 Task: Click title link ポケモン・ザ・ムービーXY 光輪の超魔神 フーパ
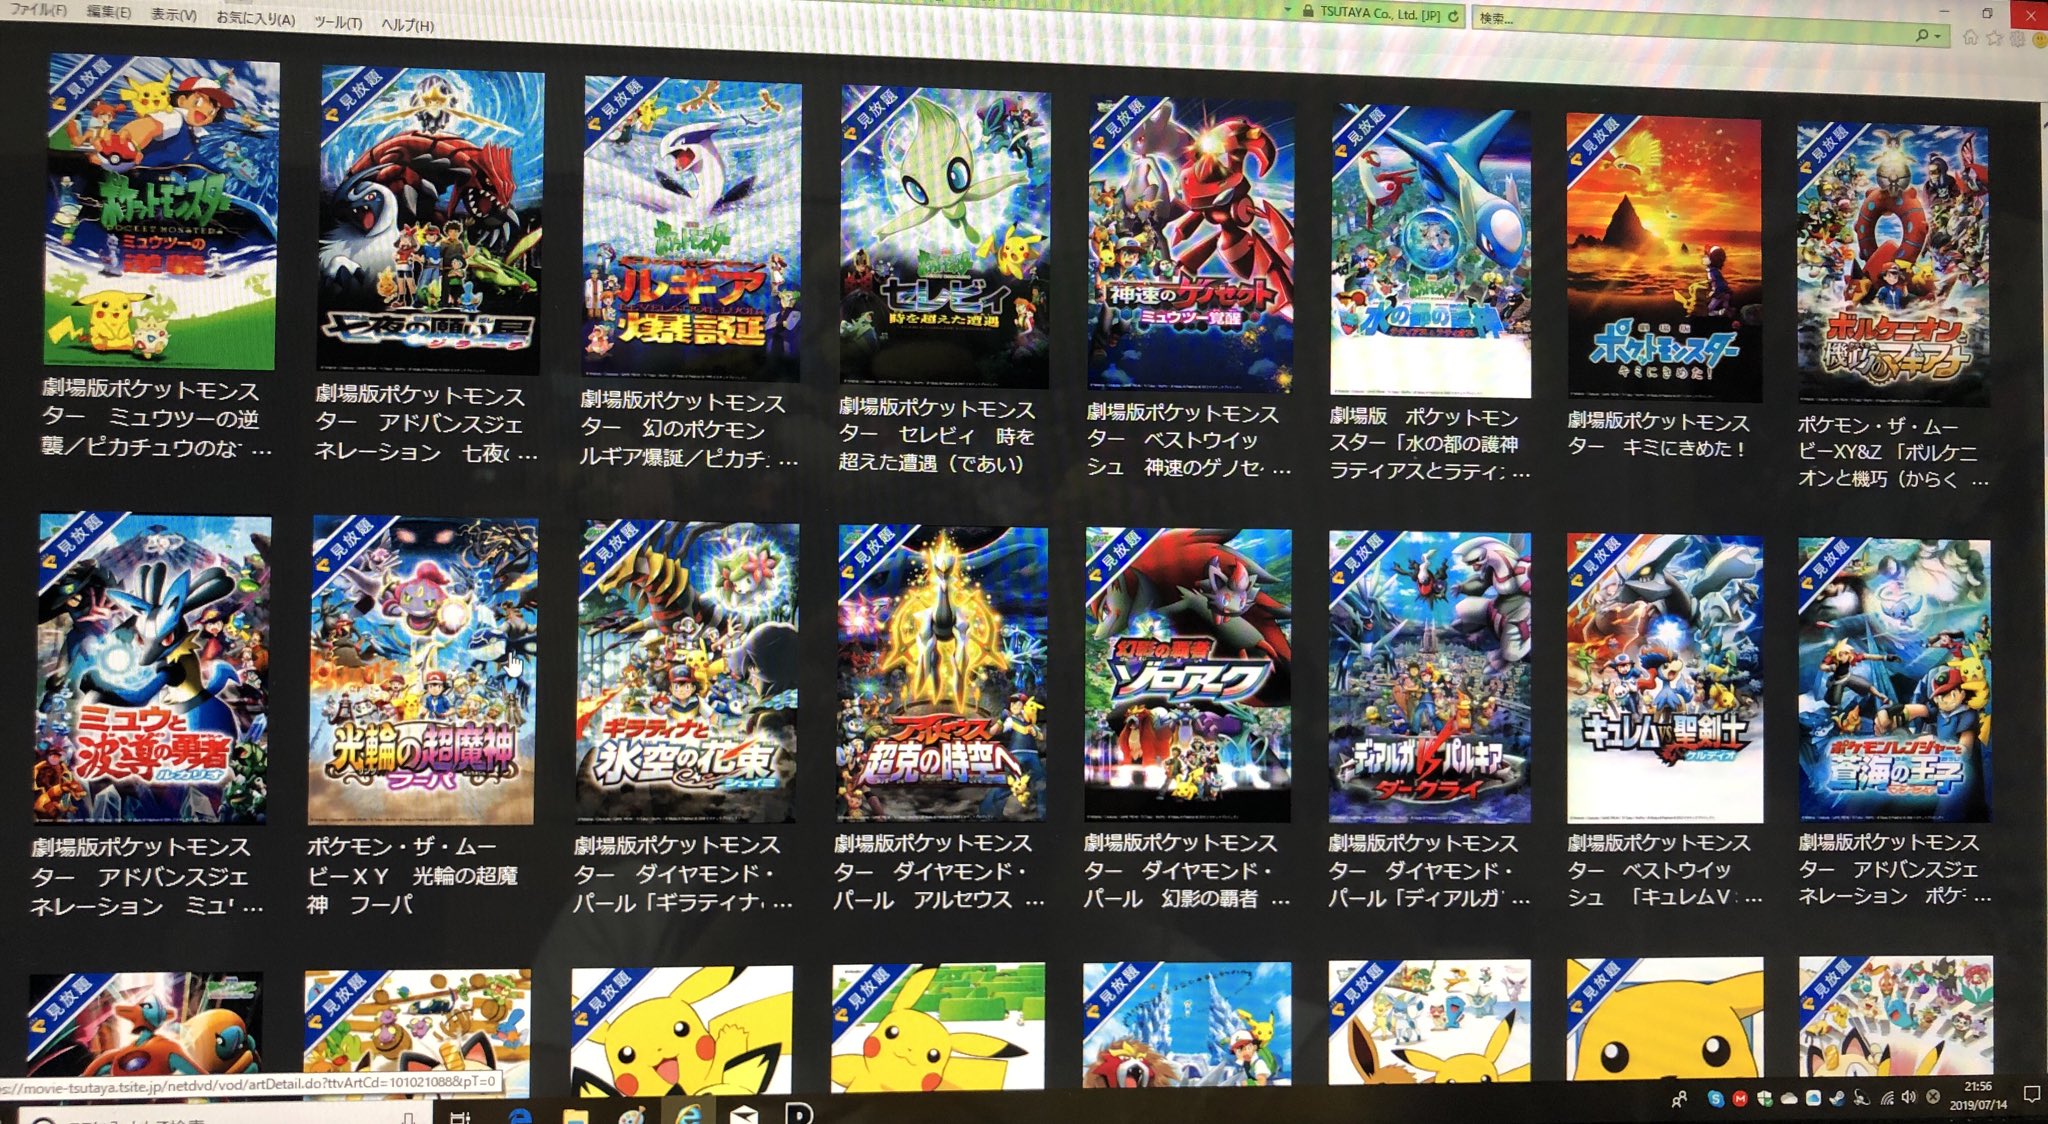pos(412,876)
